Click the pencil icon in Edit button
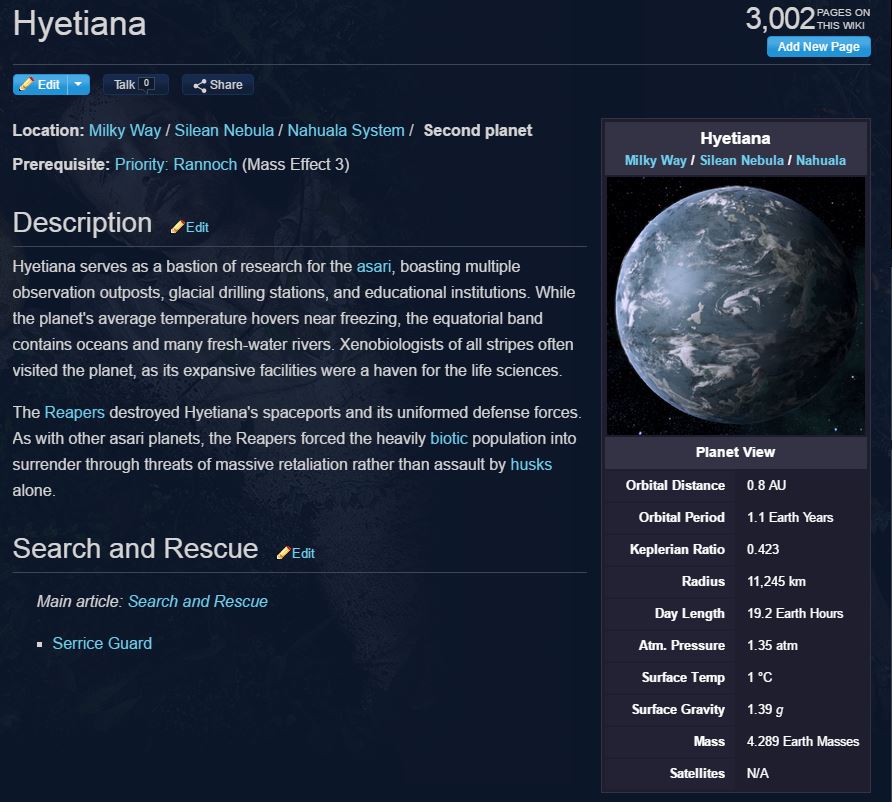 click(x=26, y=84)
